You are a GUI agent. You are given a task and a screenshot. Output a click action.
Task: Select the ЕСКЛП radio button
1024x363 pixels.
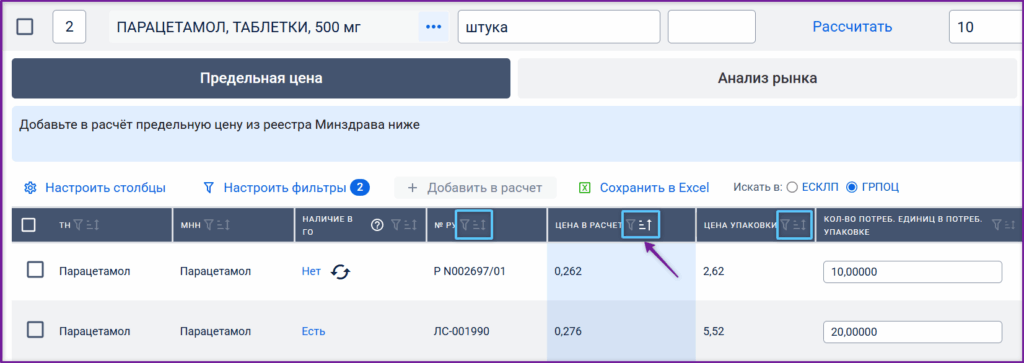tap(792, 187)
